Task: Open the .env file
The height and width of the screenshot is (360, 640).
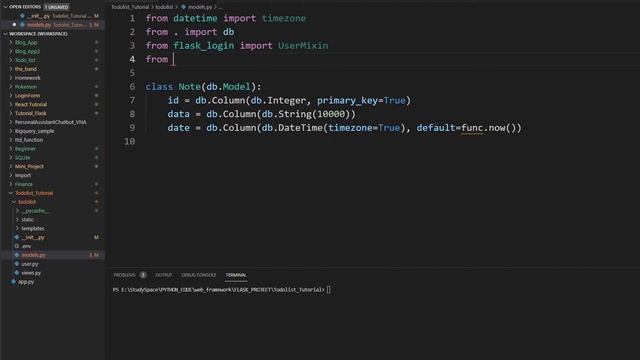Action: tap(26, 246)
